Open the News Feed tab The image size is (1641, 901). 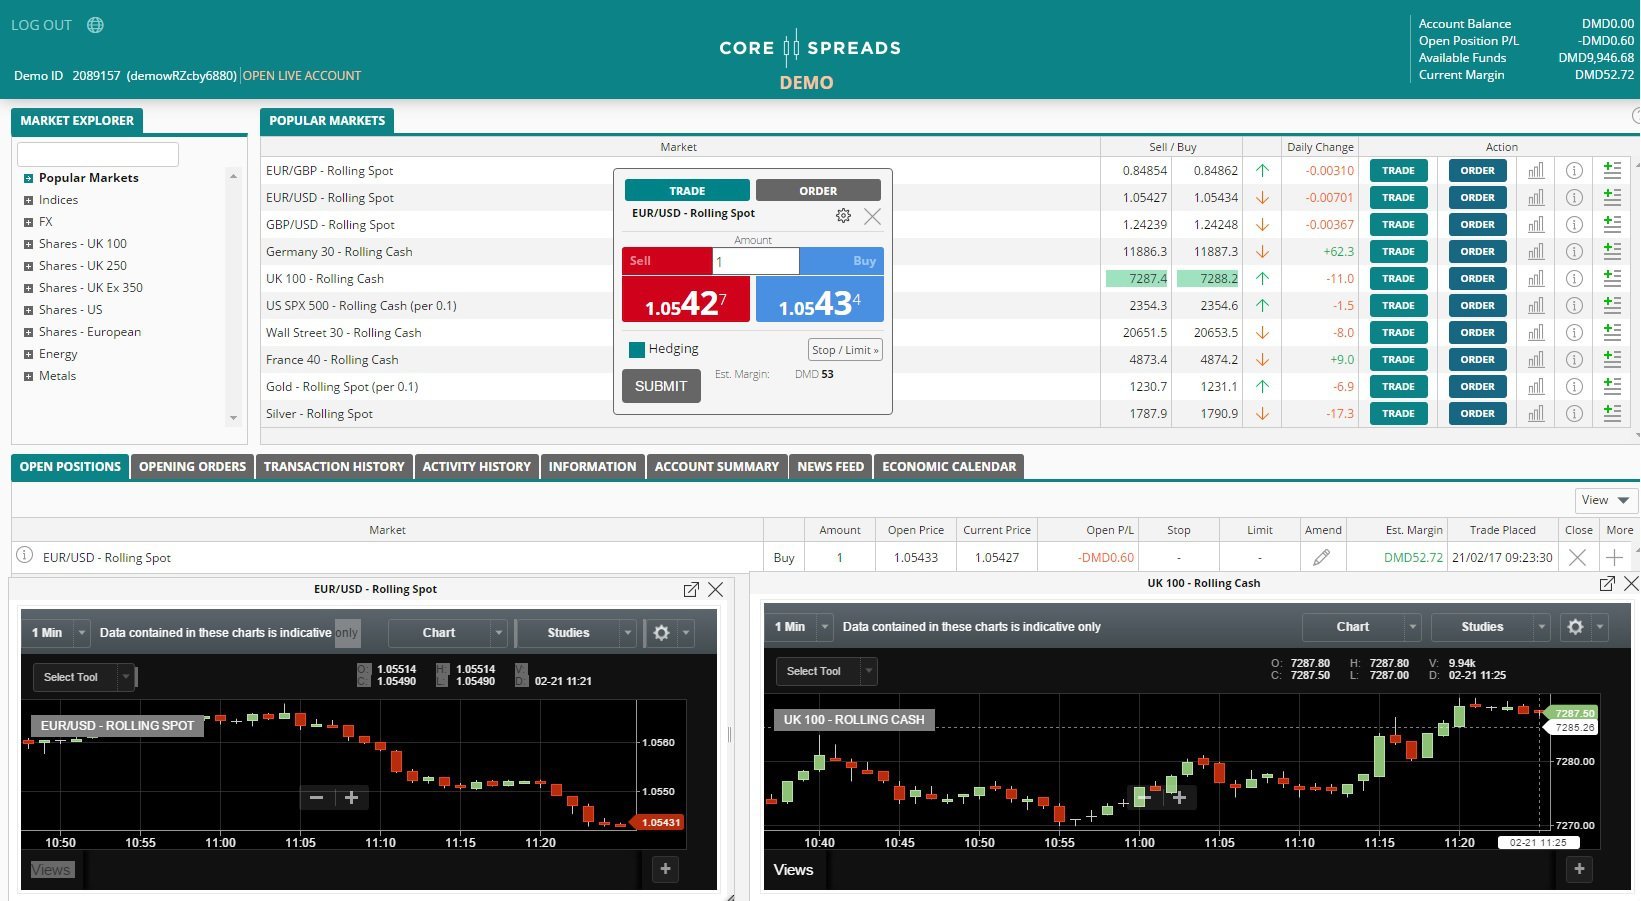coord(830,467)
